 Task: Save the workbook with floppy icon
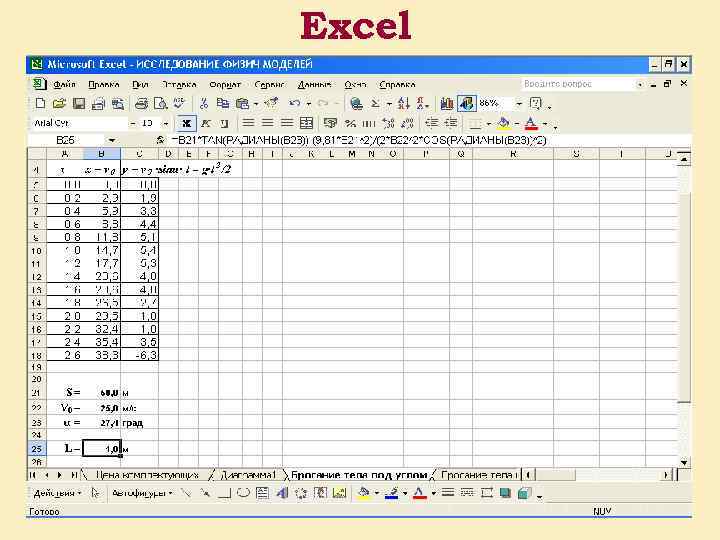(79, 104)
